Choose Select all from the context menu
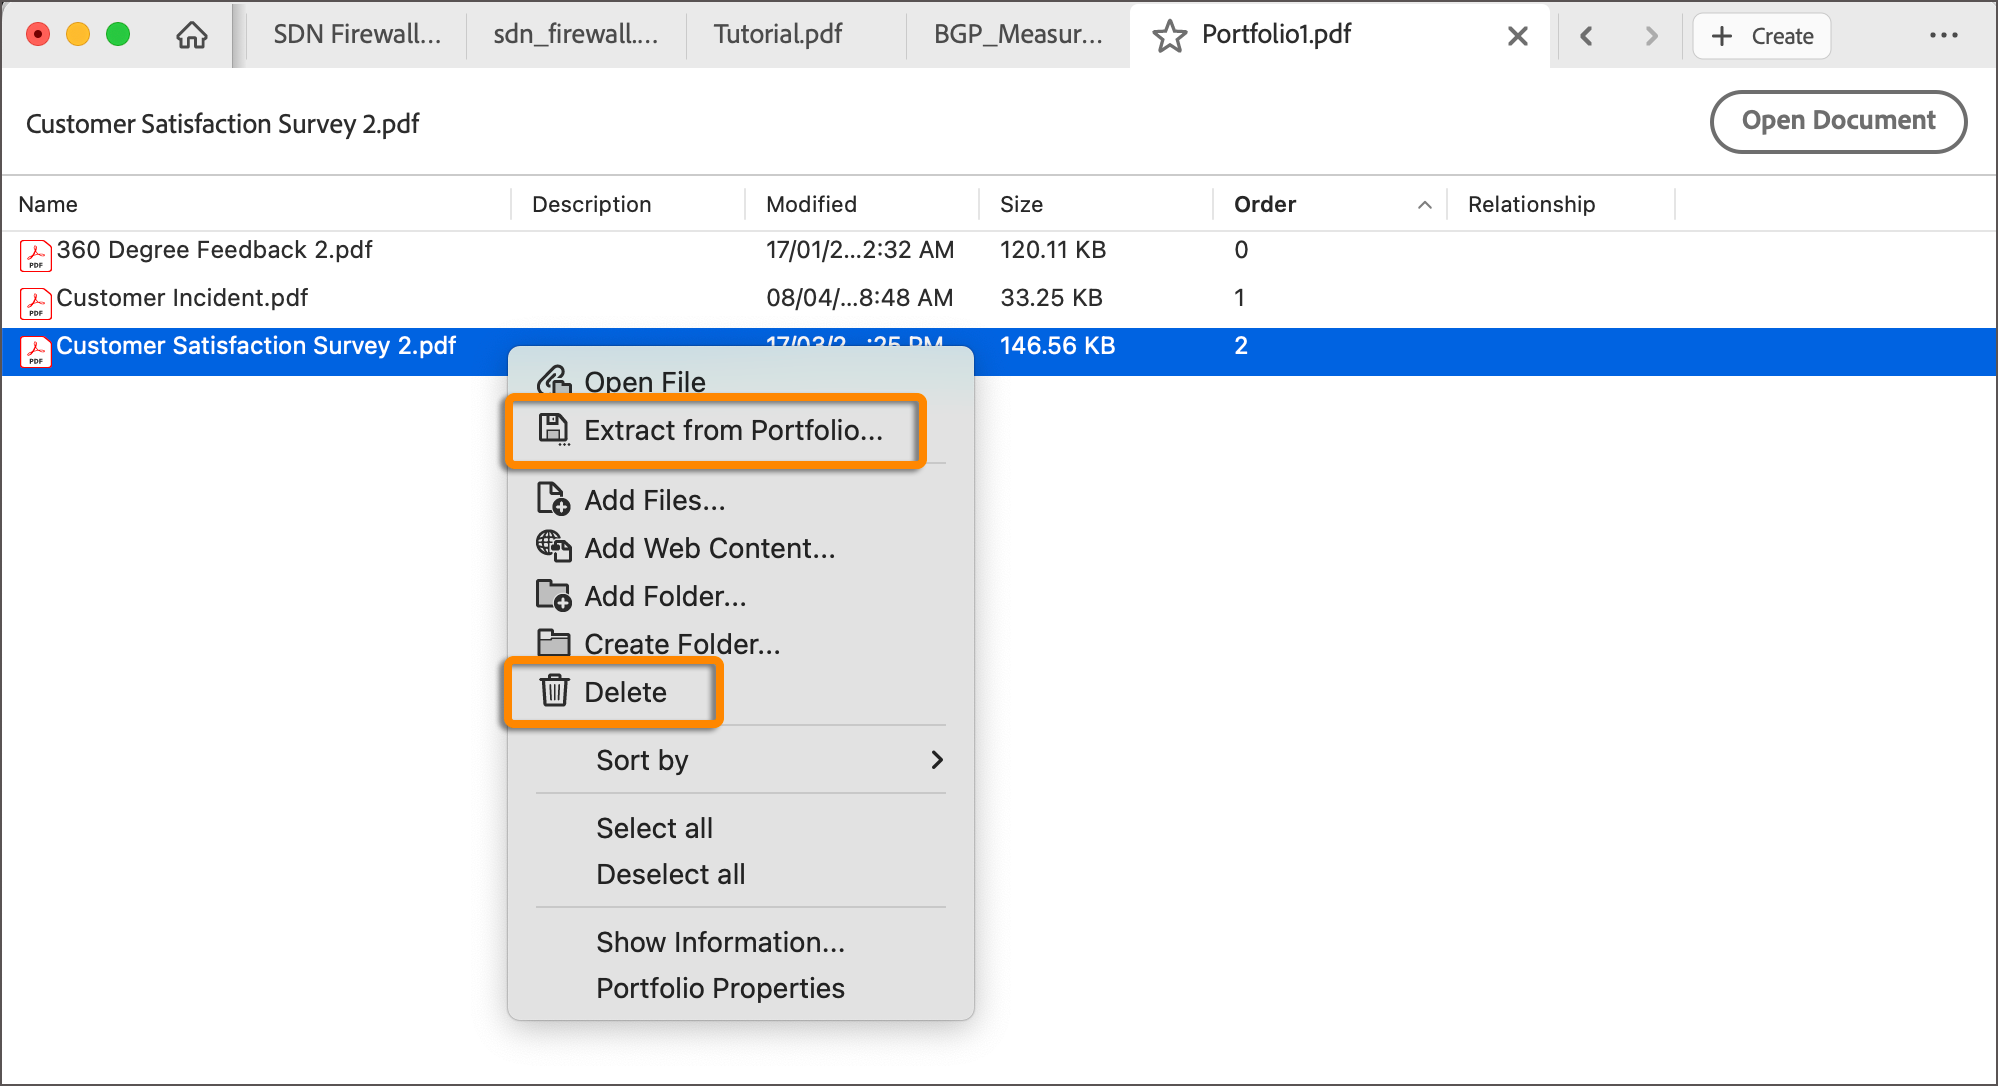 654,827
